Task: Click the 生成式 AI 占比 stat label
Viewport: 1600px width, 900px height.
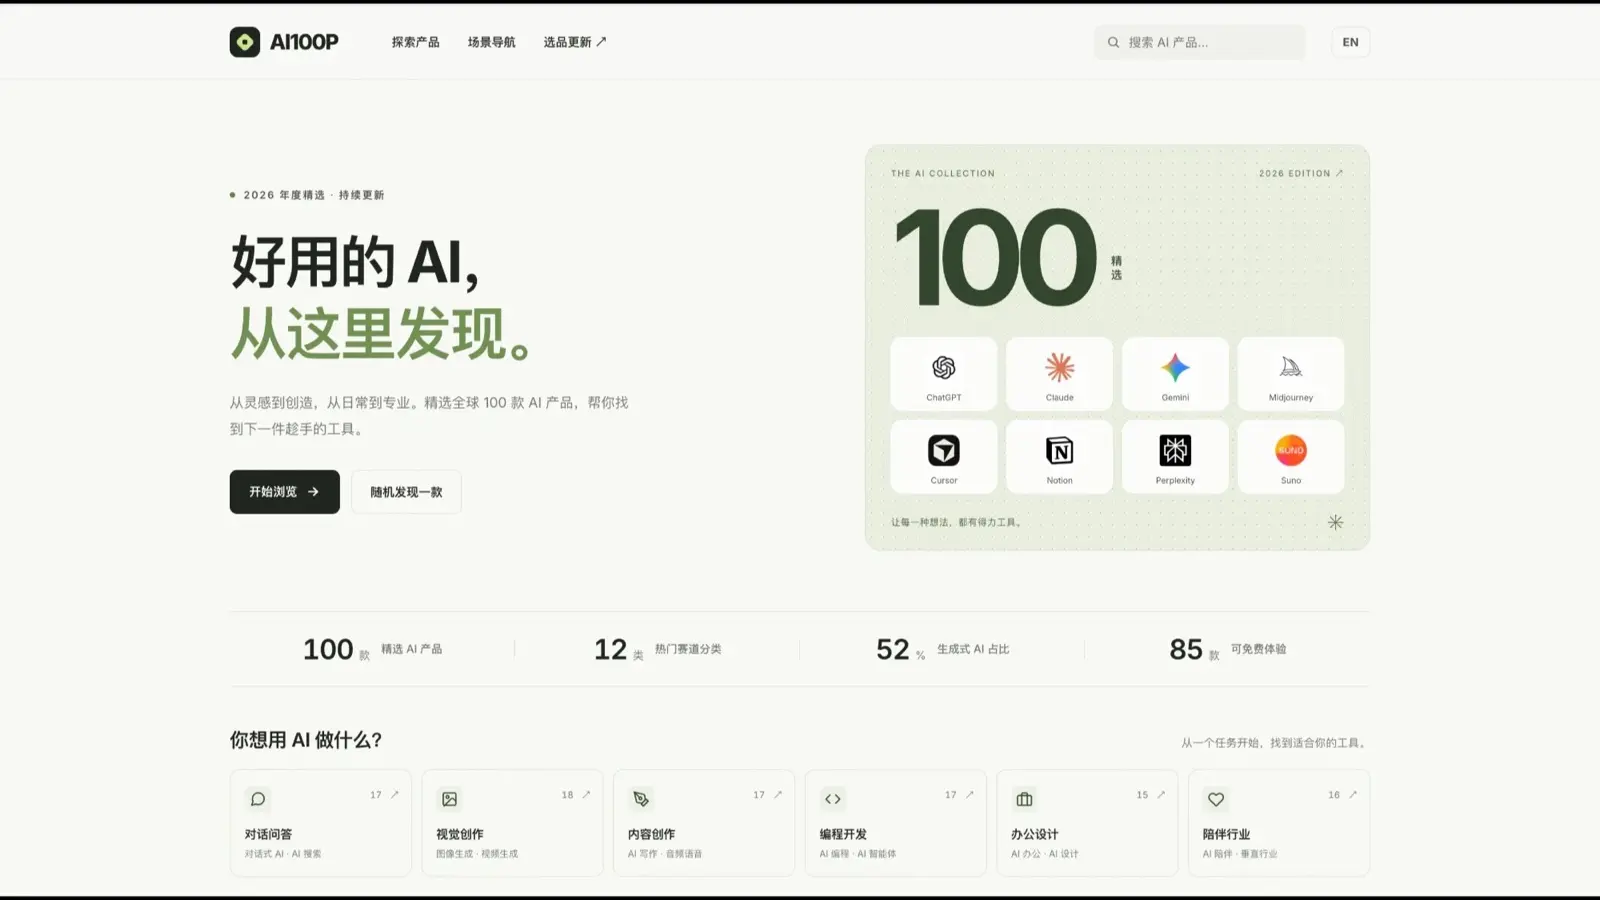Action: point(973,649)
